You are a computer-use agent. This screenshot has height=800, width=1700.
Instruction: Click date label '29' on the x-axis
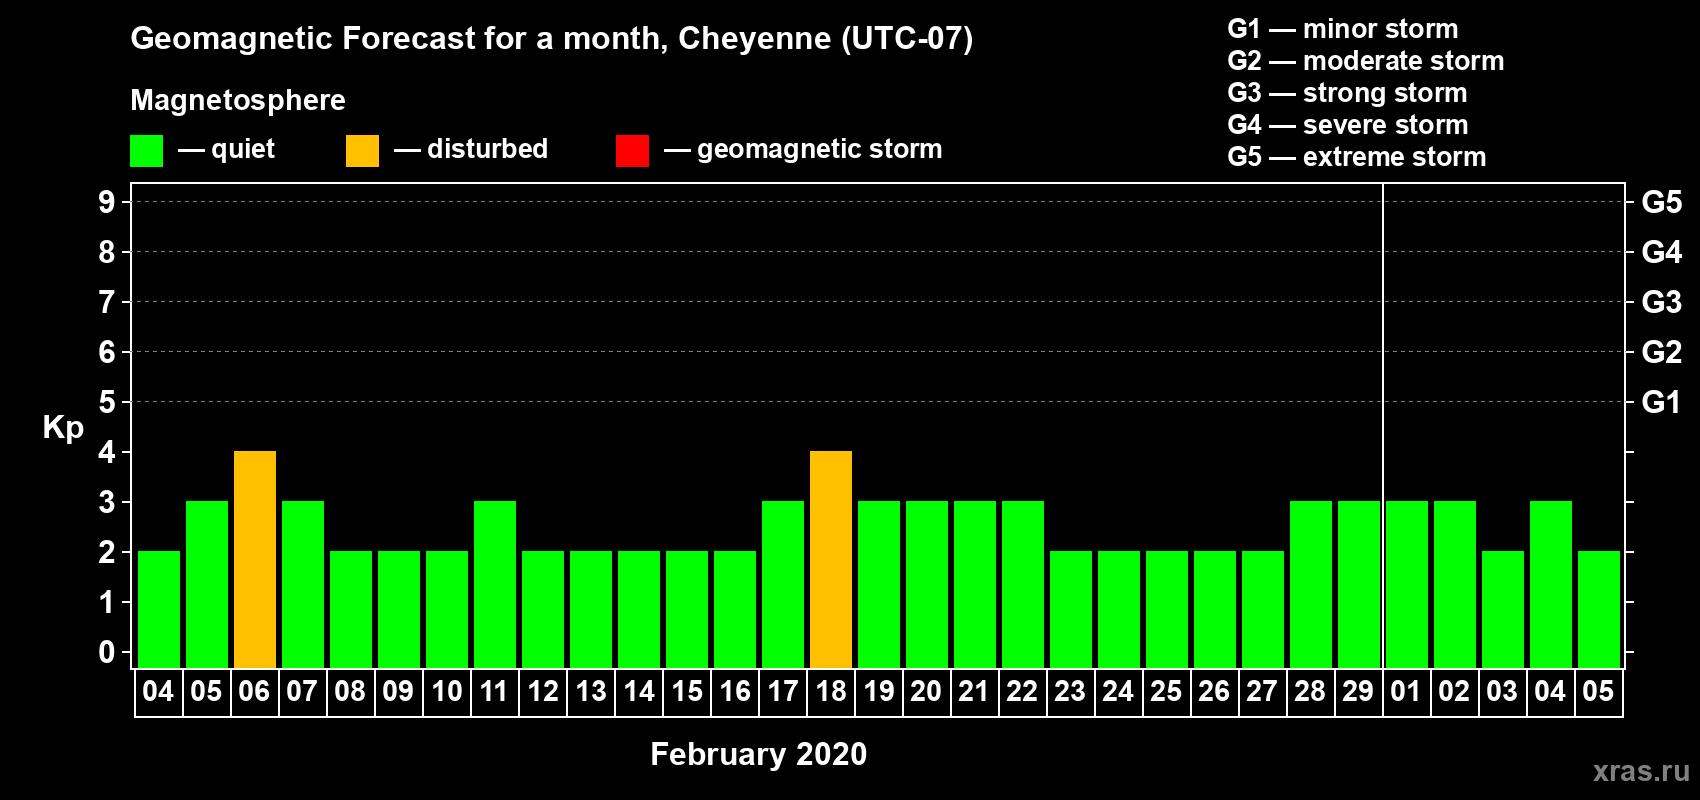pyautogui.click(x=1359, y=692)
